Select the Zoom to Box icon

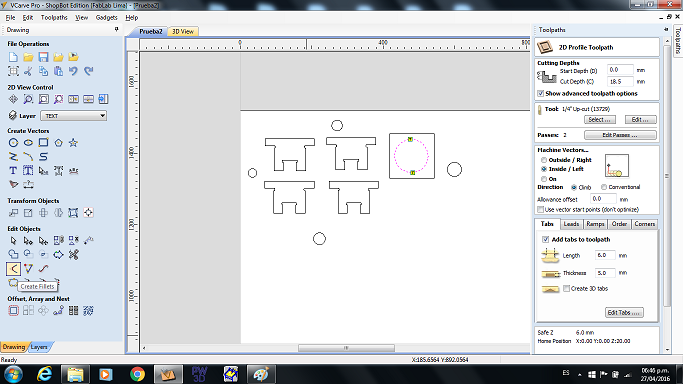[x=28, y=99]
